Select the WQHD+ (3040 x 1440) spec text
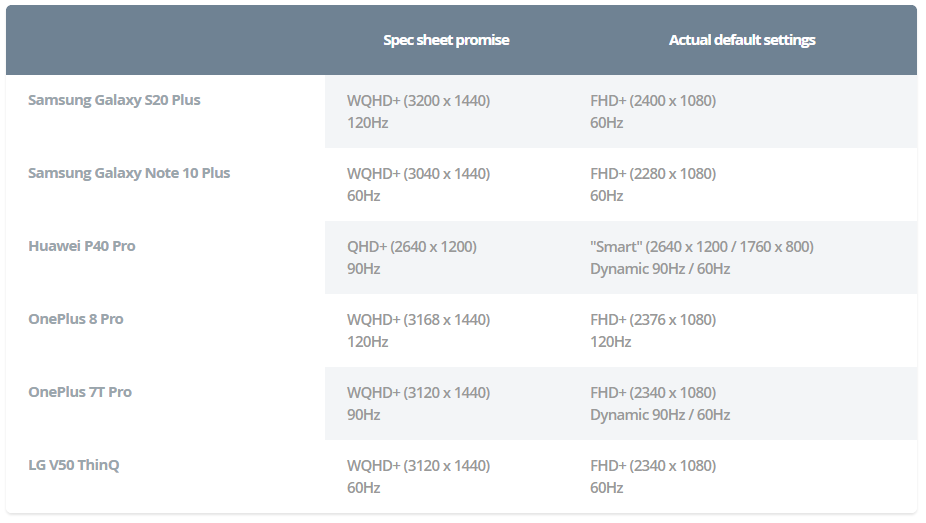The height and width of the screenshot is (523, 926). 418,174
